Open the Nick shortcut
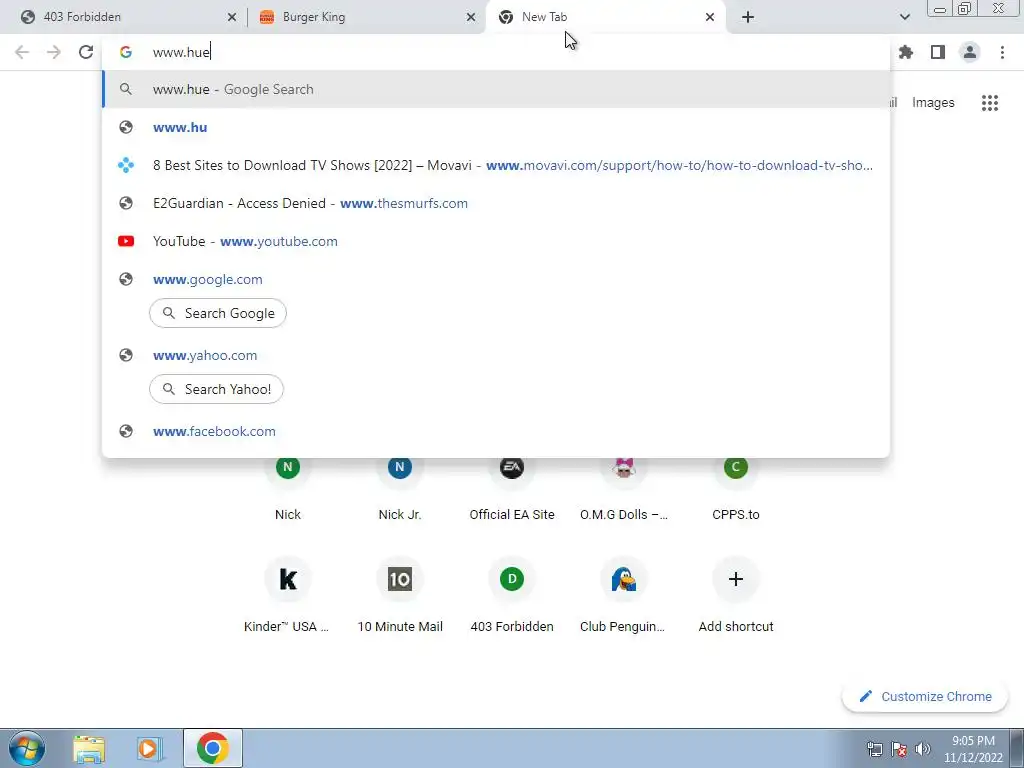The image size is (1024, 768). (x=288, y=488)
